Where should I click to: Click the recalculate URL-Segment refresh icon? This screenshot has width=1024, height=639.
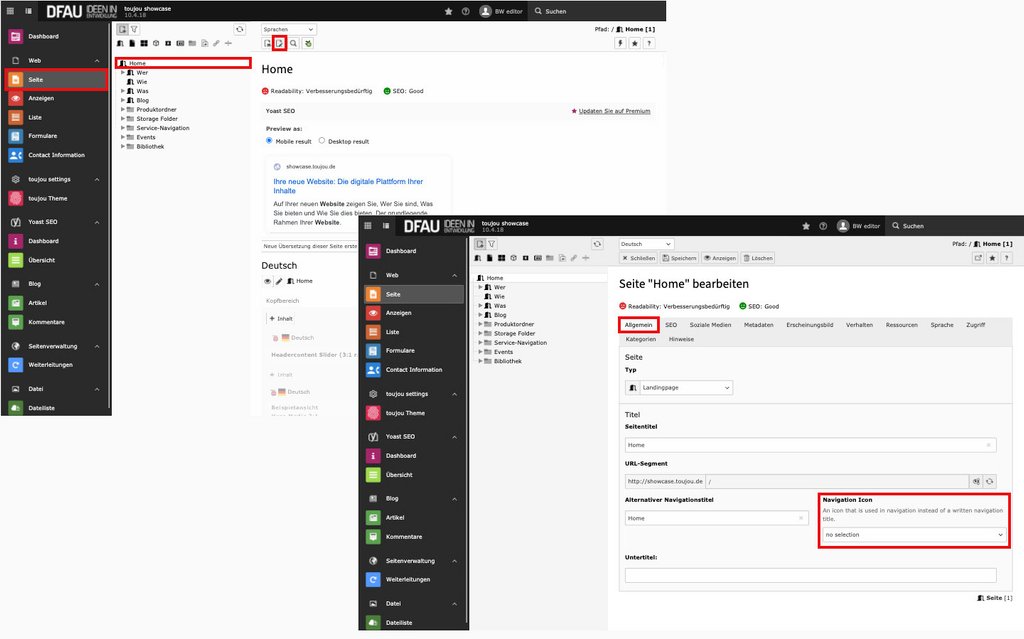click(x=990, y=481)
